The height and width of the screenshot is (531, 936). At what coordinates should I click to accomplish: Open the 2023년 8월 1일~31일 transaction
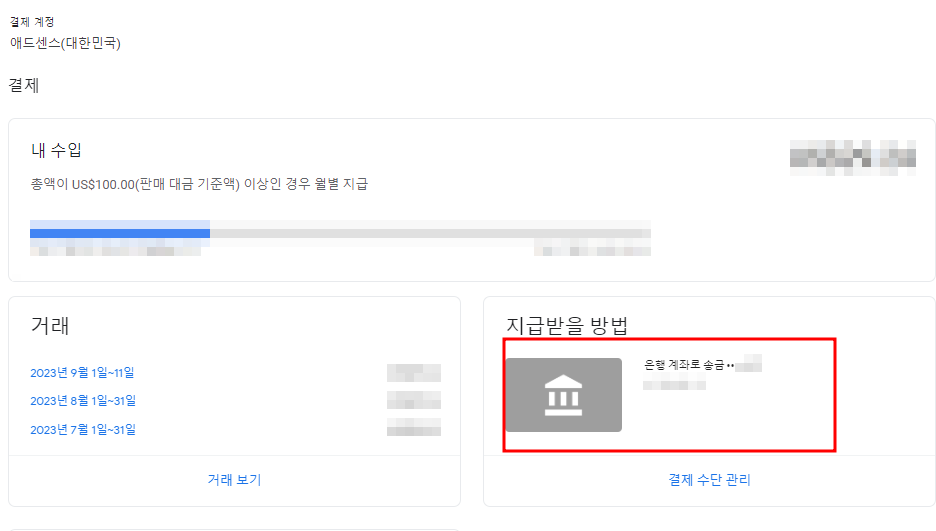tap(83, 401)
